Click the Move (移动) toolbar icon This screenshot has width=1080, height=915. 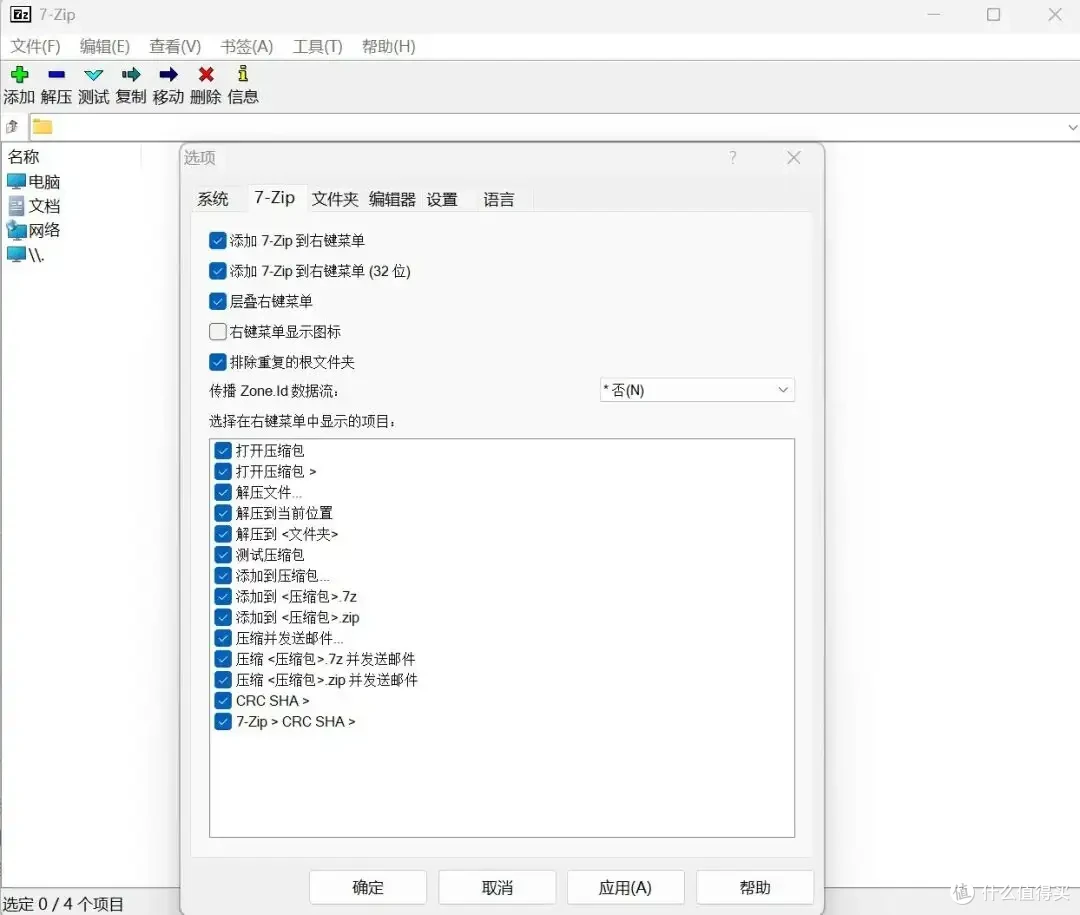[x=168, y=74]
